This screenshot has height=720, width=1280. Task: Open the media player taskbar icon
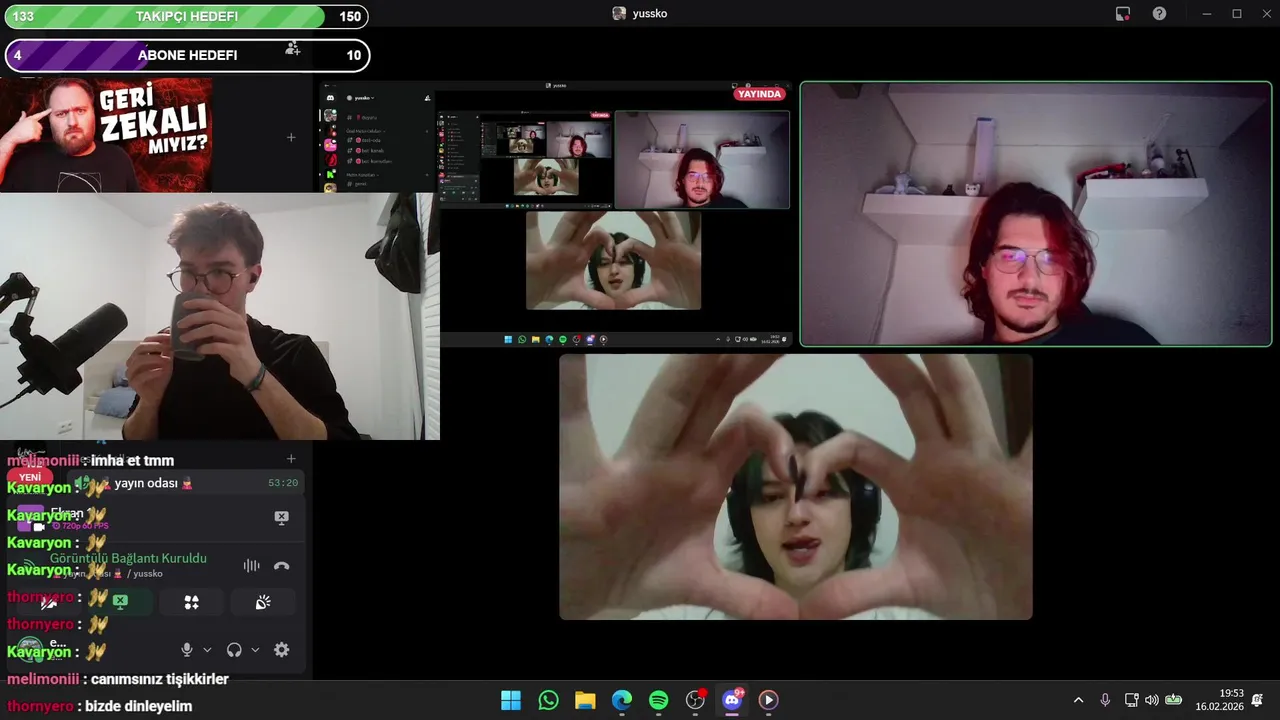(768, 700)
